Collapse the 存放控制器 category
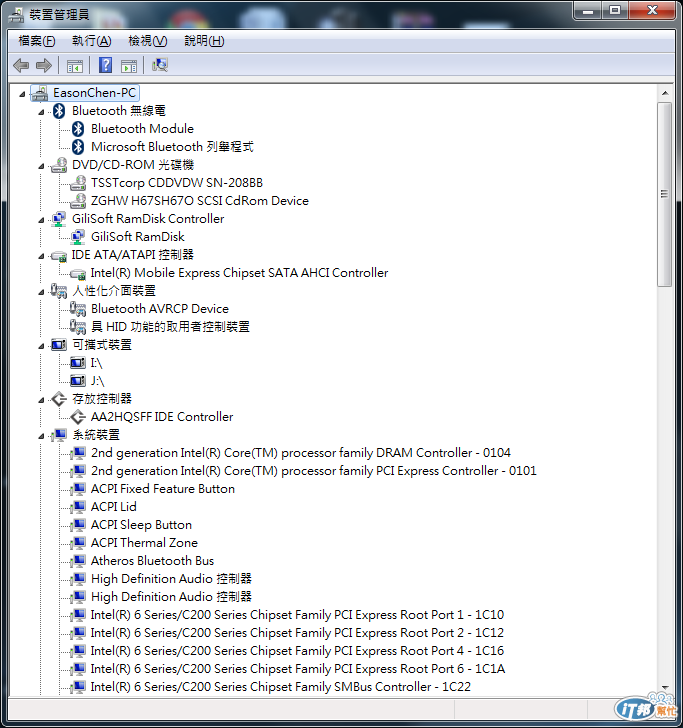This screenshot has width=683, height=728. pyautogui.click(x=41, y=400)
